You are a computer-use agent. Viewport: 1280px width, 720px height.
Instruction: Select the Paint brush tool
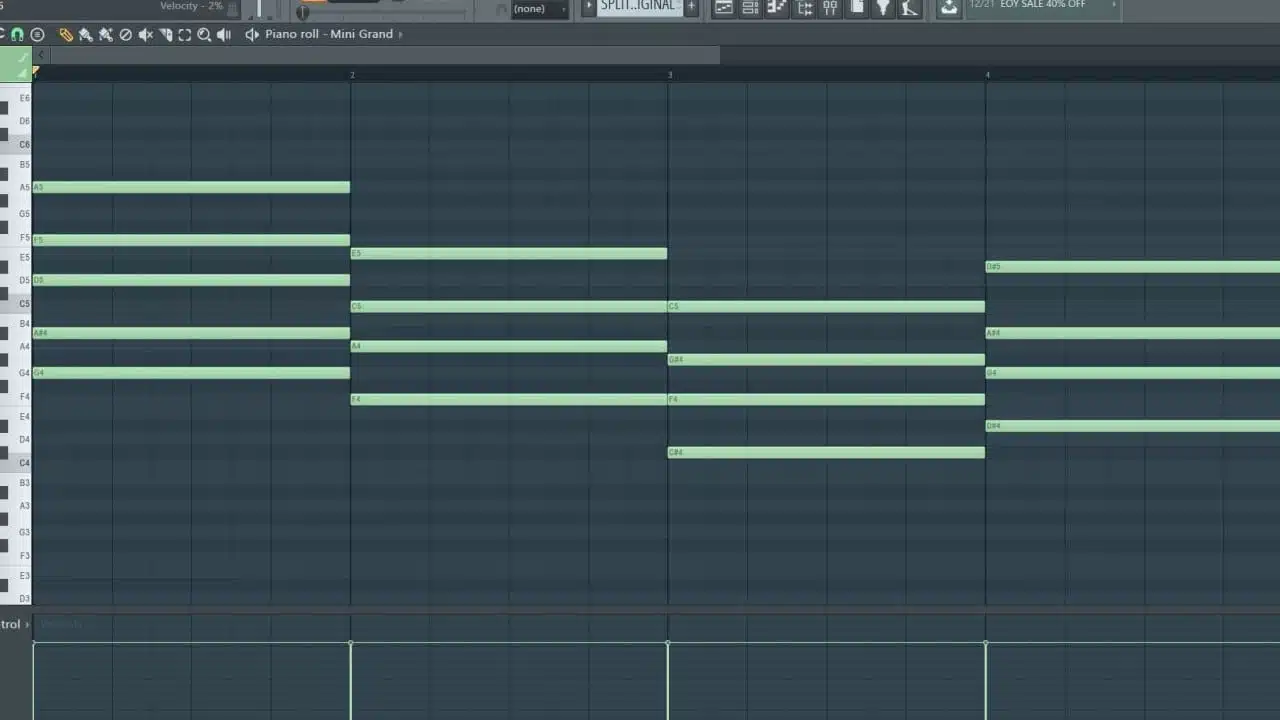click(x=86, y=34)
